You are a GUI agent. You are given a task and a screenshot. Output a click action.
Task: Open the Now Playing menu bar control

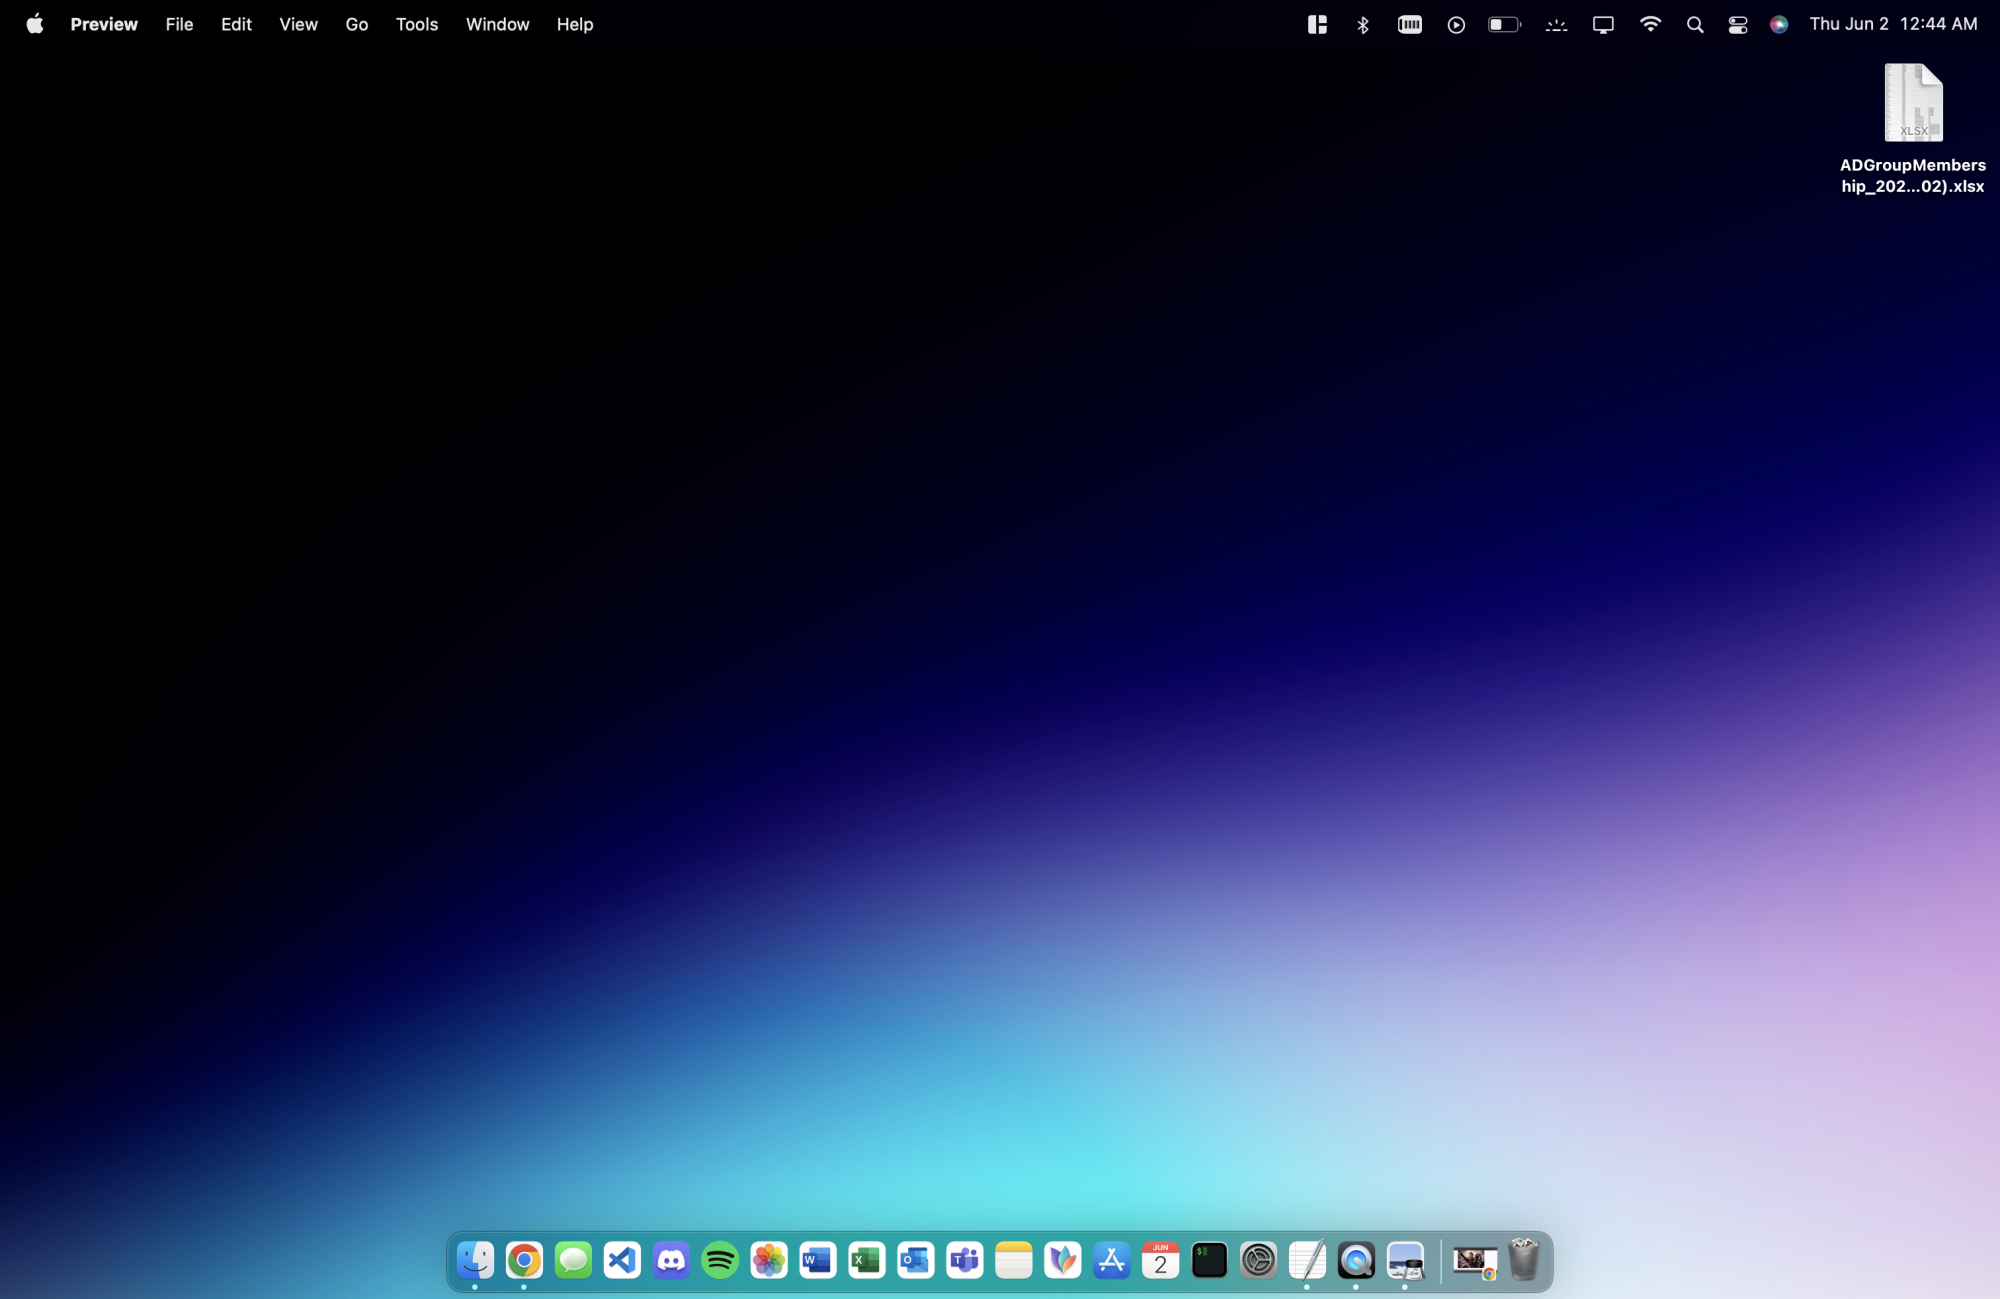1456,24
